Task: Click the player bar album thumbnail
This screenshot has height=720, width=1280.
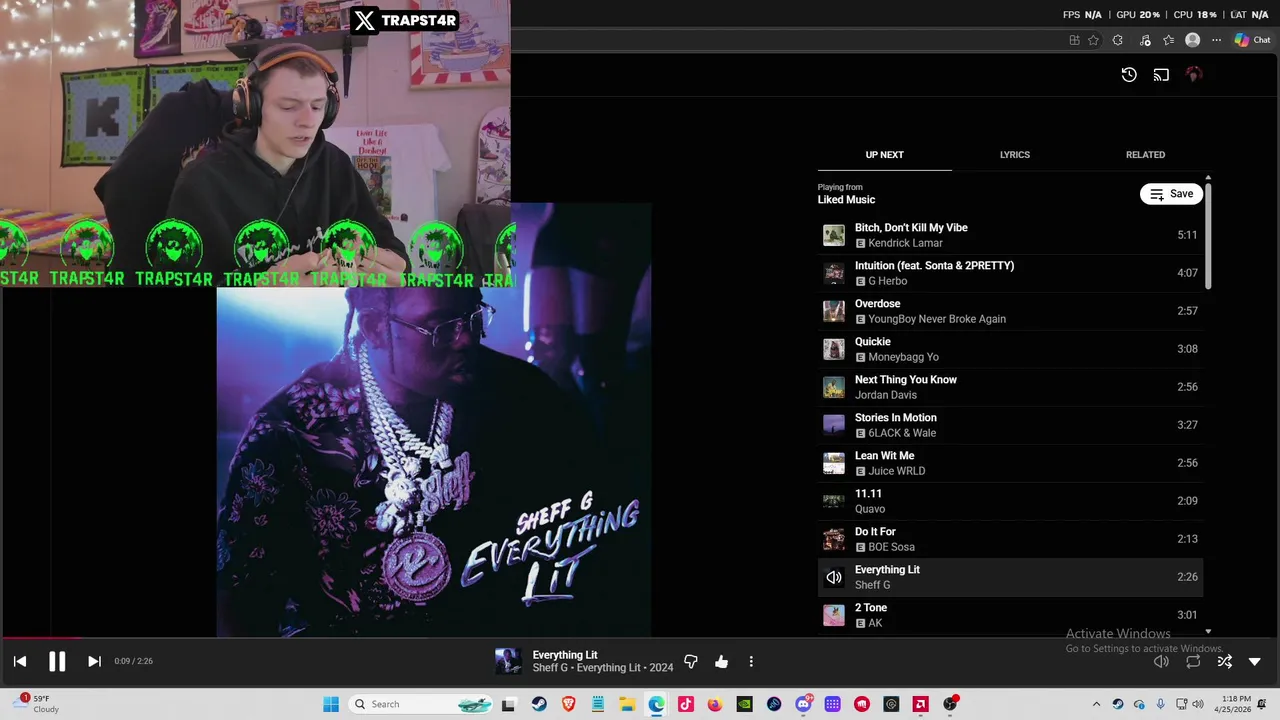Action: click(x=508, y=661)
